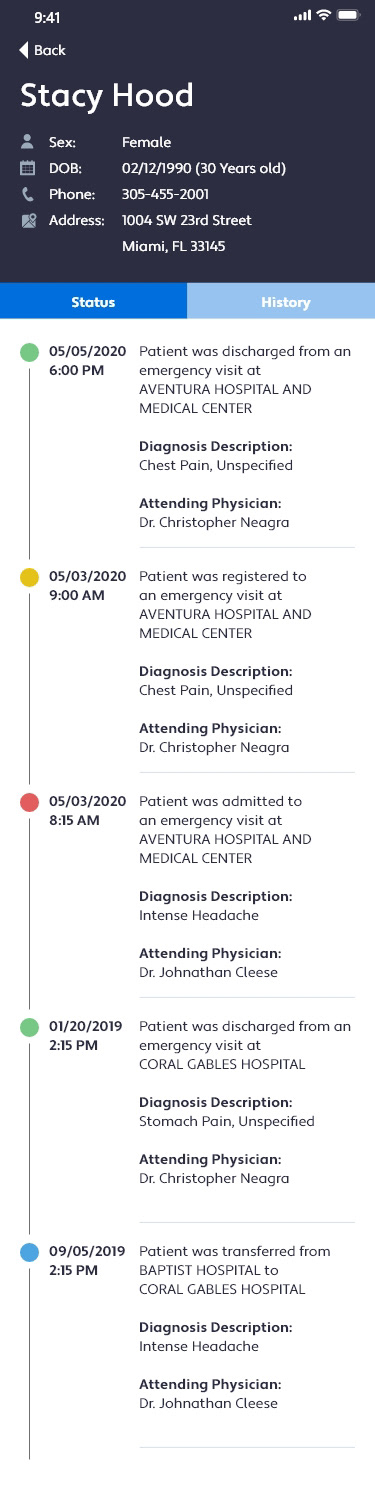Select blue marker for 09/05/2019 transfer

(30, 1252)
